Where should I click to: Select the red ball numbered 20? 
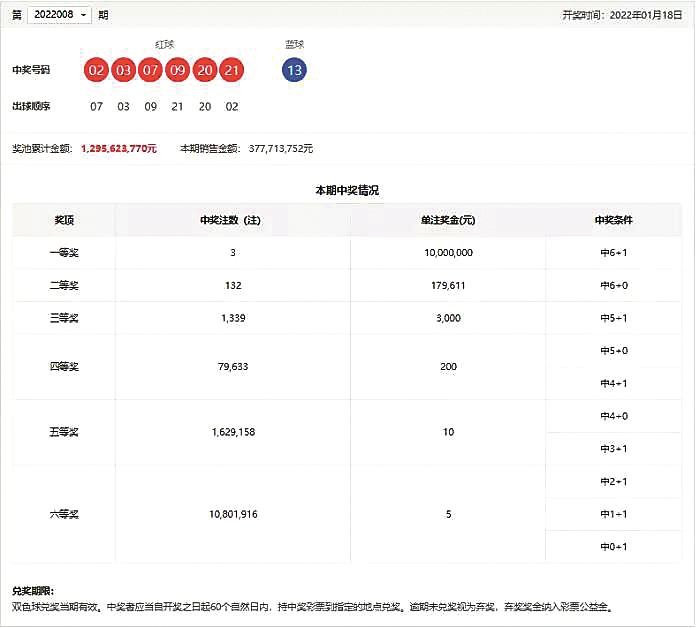pos(204,70)
